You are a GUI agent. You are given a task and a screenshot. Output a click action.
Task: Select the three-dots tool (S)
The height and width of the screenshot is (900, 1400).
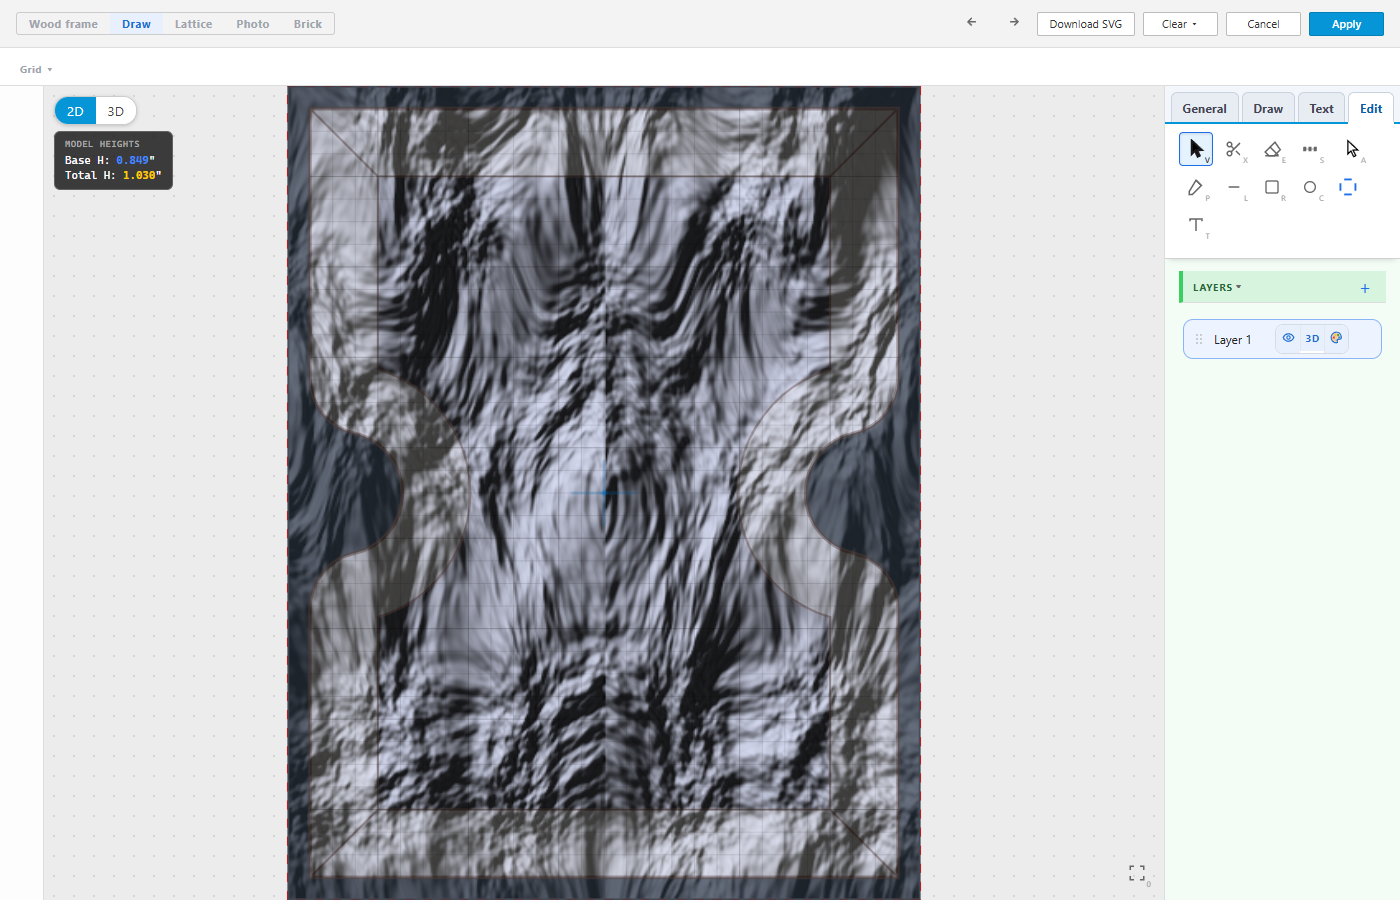1310,149
